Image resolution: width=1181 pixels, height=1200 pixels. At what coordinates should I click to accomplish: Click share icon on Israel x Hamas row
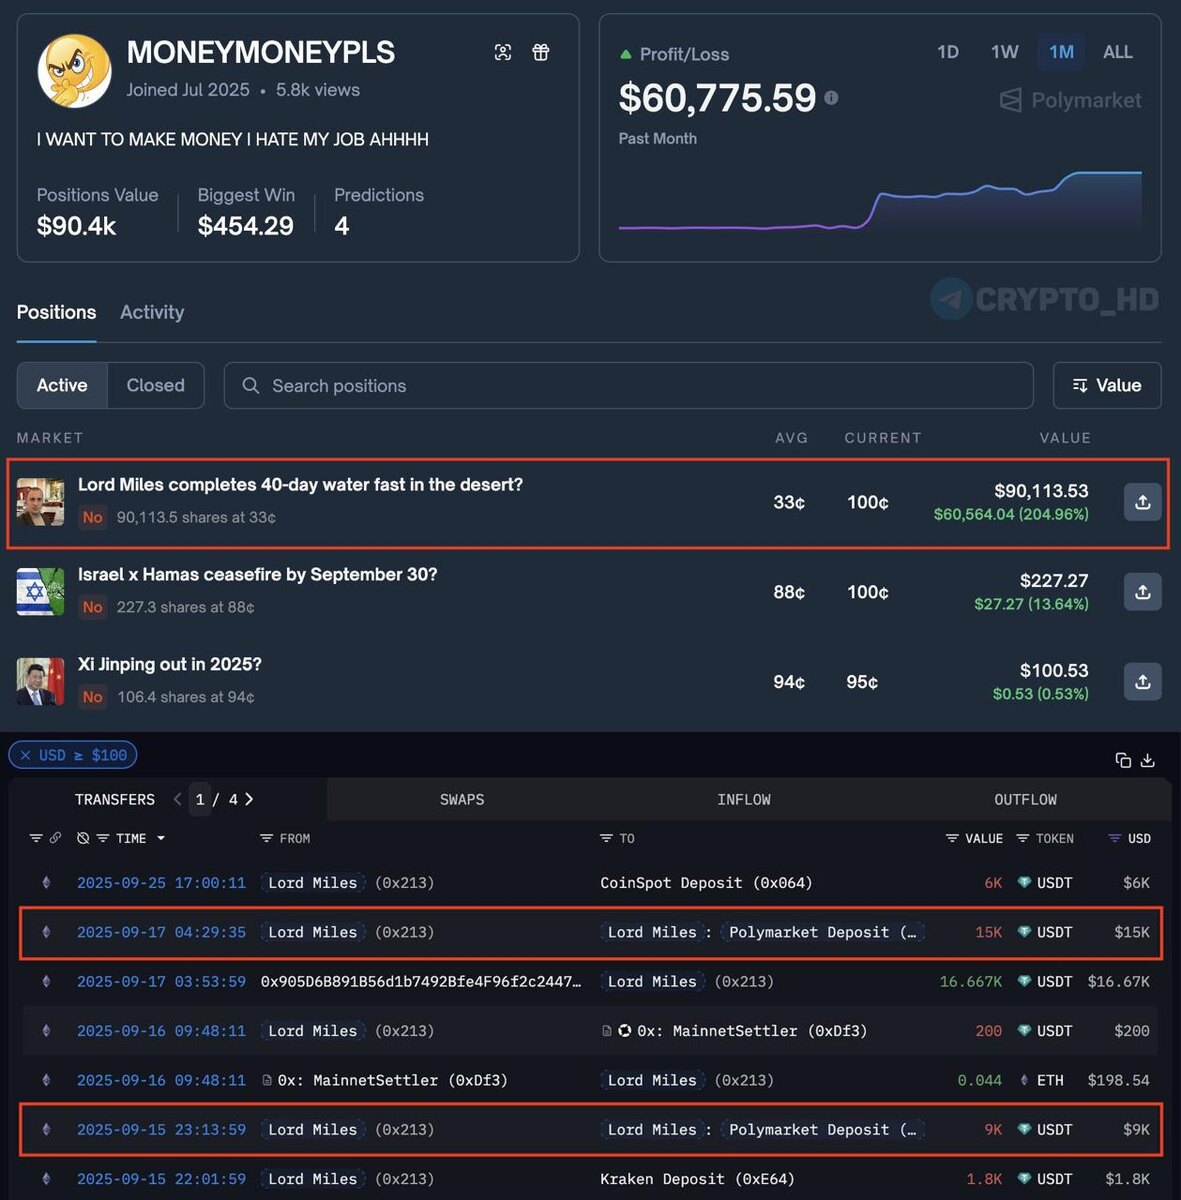click(x=1142, y=592)
